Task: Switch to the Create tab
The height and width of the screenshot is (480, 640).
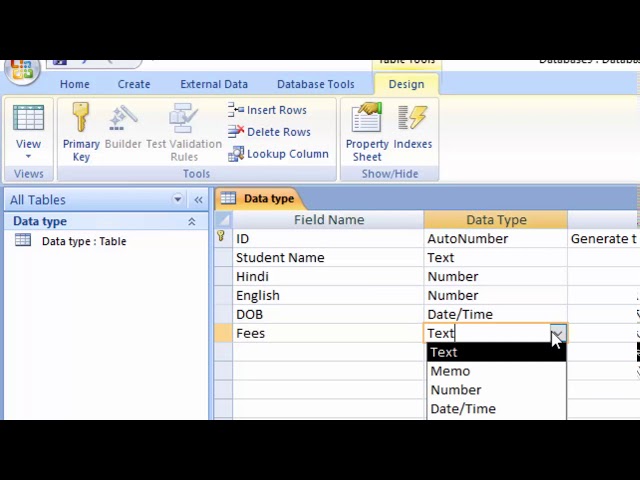Action: 134,84
